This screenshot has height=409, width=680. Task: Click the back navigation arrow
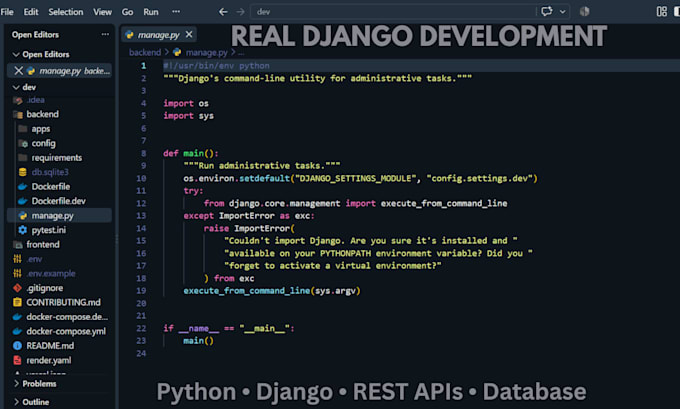tap(223, 12)
